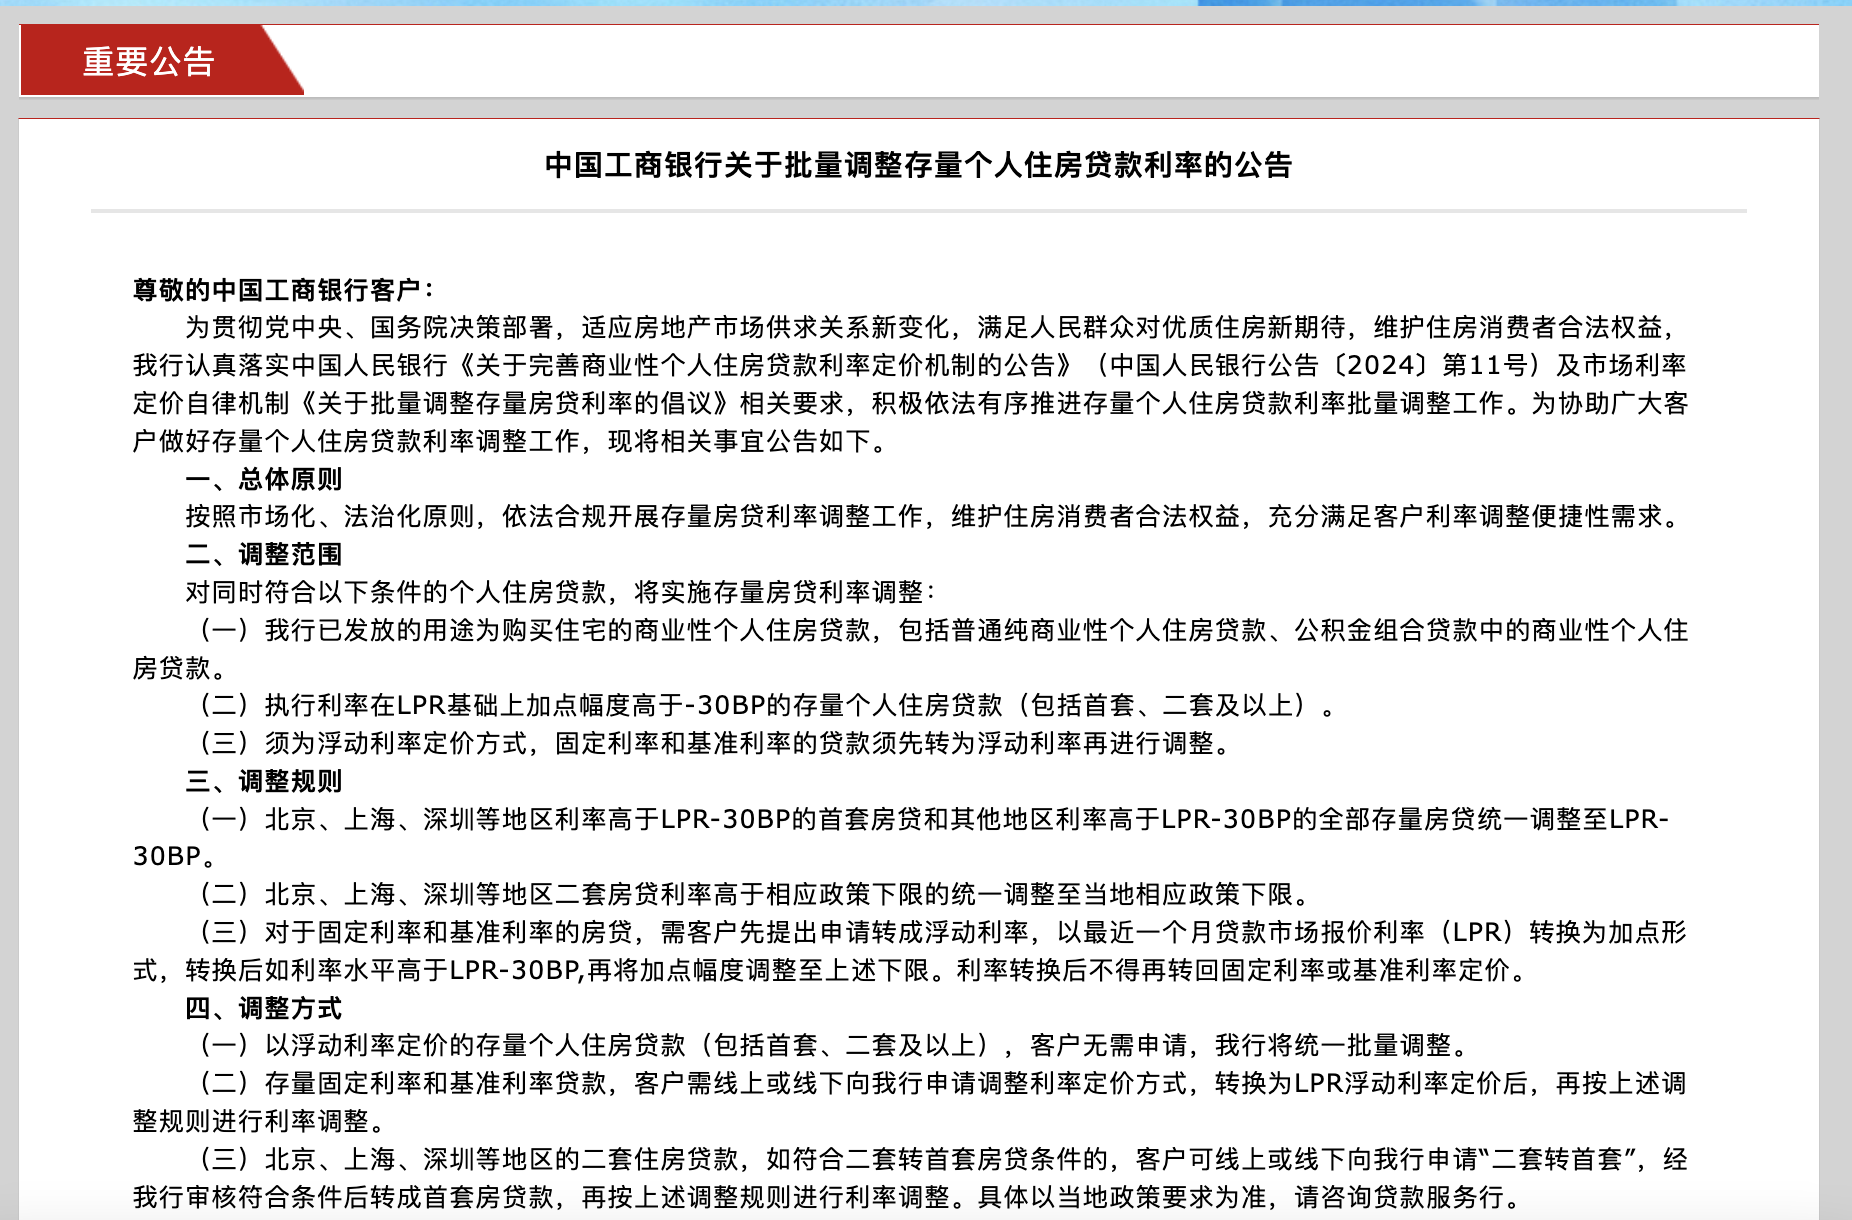Select the heading 三、调整规则
1852x1220 pixels.
(x=264, y=781)
